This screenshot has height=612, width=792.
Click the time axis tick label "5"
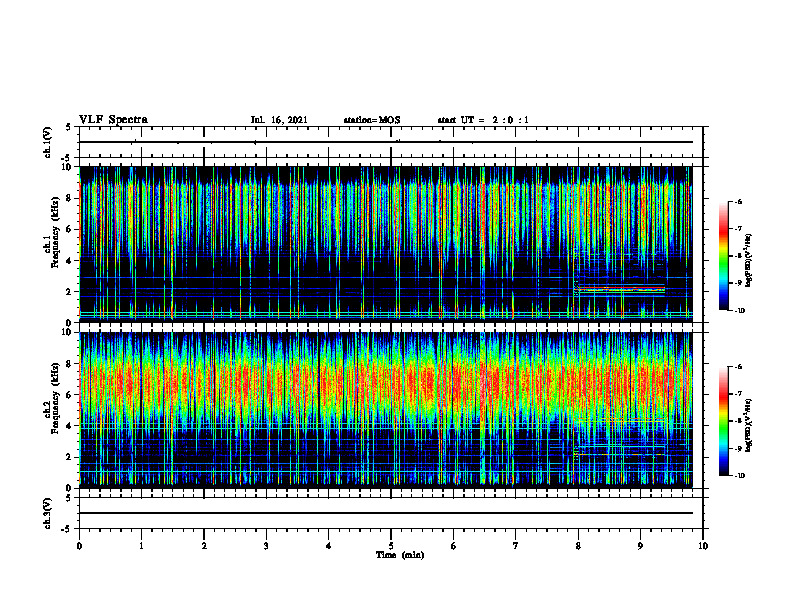[x=391, y=546]
